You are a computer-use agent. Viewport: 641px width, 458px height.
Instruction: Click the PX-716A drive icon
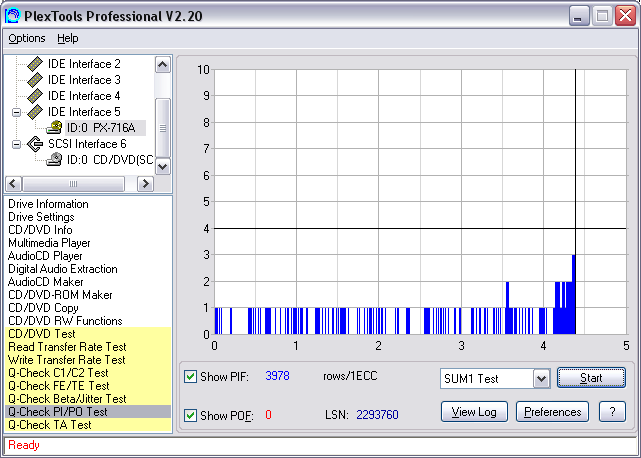pyautogui.click(x=54, y=128)
